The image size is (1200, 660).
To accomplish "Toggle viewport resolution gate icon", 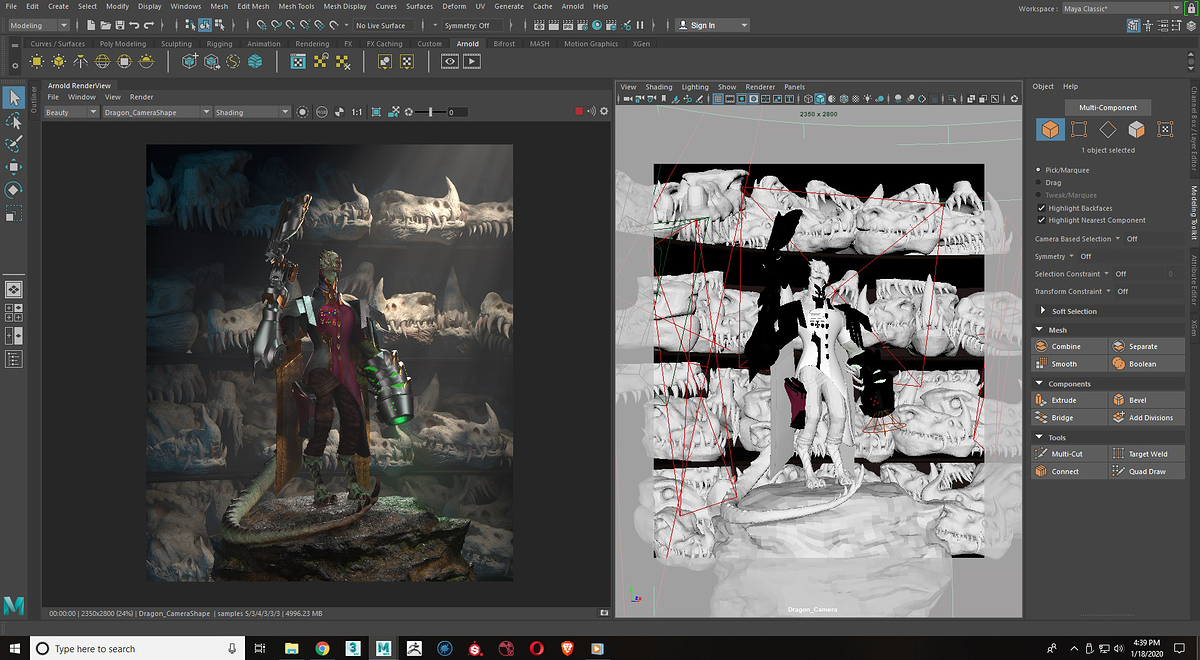I will click(741, 99).
